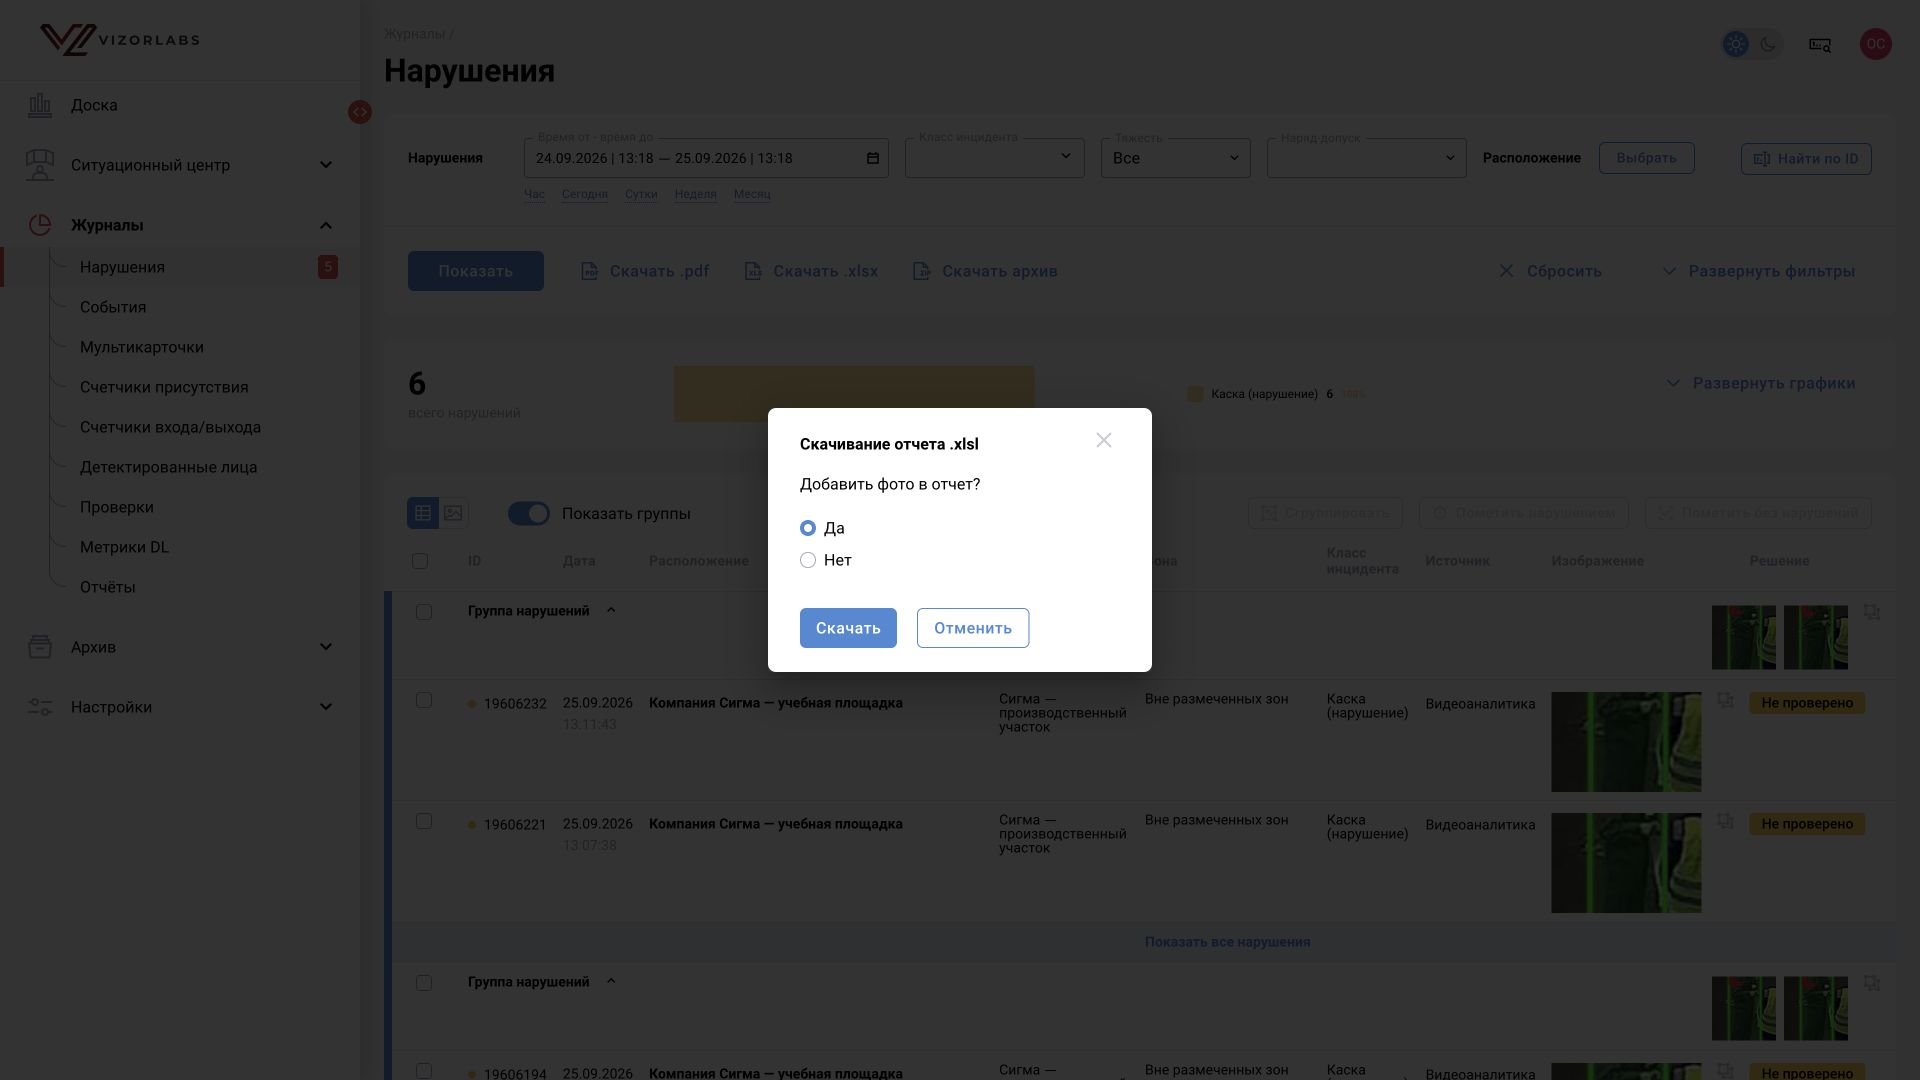Expand the Настройки section chevron
Screen dimensions: 1920x1080
(326, 707)
